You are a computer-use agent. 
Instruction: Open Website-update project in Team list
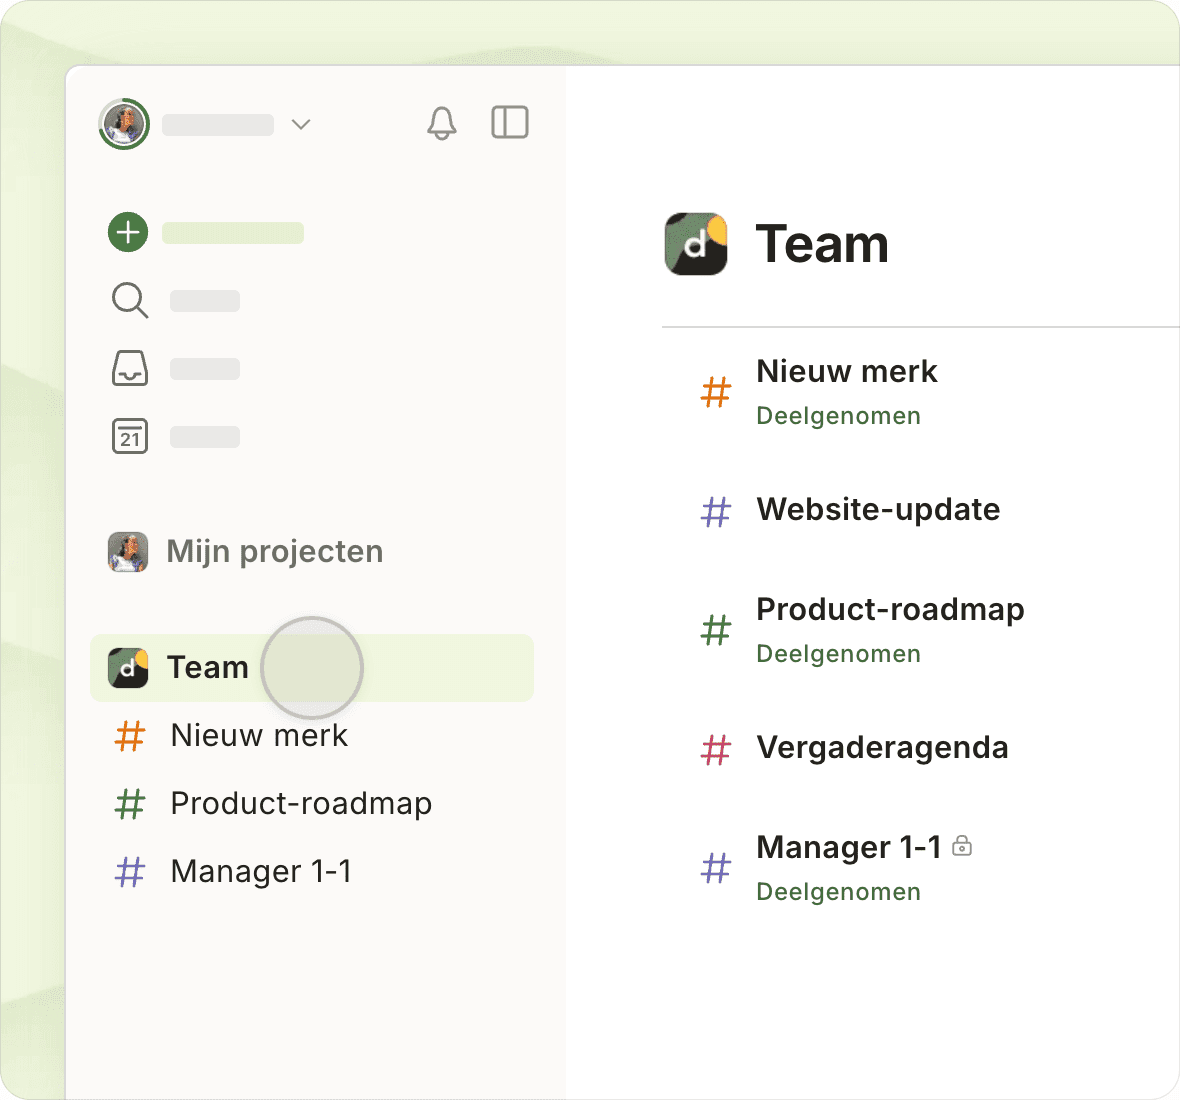coord(878,509)
